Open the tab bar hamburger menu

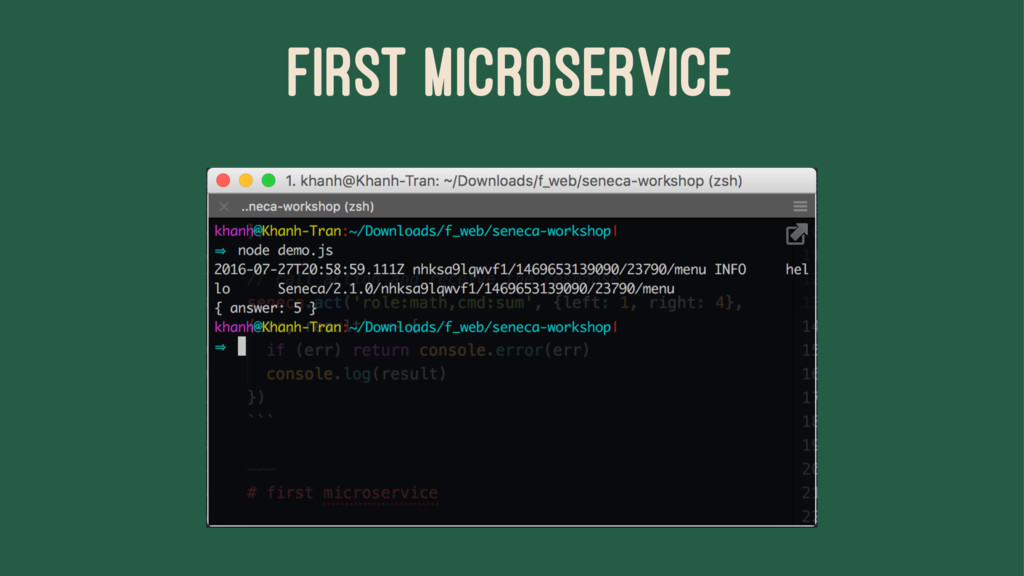tap(800, 207)
